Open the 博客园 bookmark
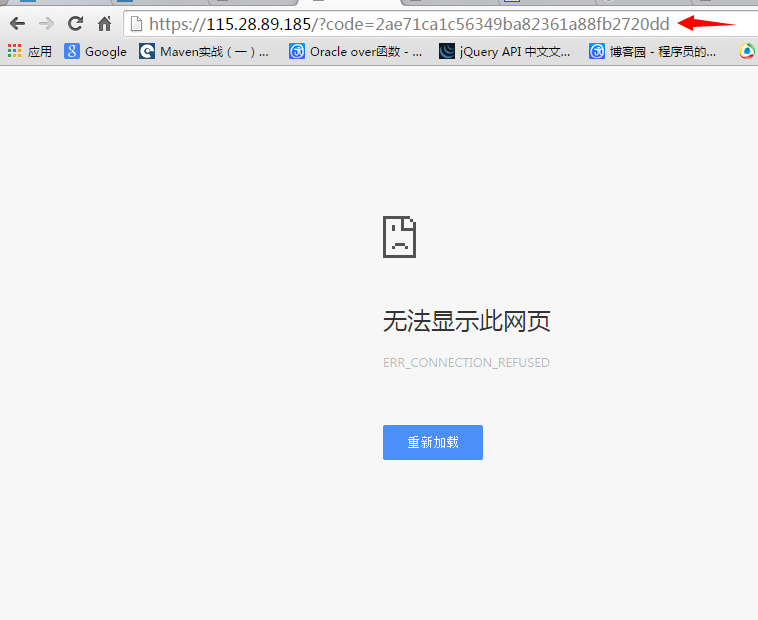758x620 pixels. [x=653, y=52]
